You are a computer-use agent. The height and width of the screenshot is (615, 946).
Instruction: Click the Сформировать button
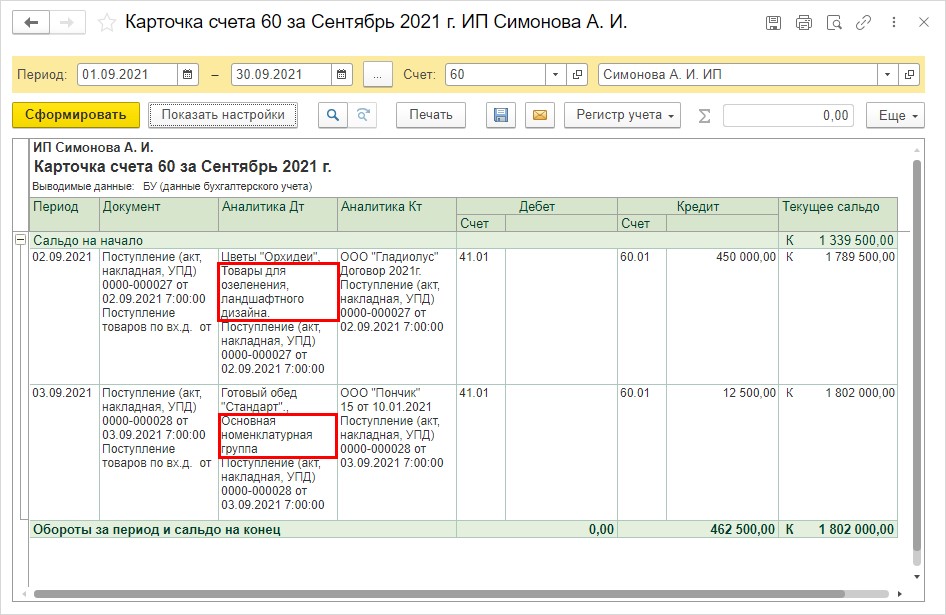(x=75, y=115)
